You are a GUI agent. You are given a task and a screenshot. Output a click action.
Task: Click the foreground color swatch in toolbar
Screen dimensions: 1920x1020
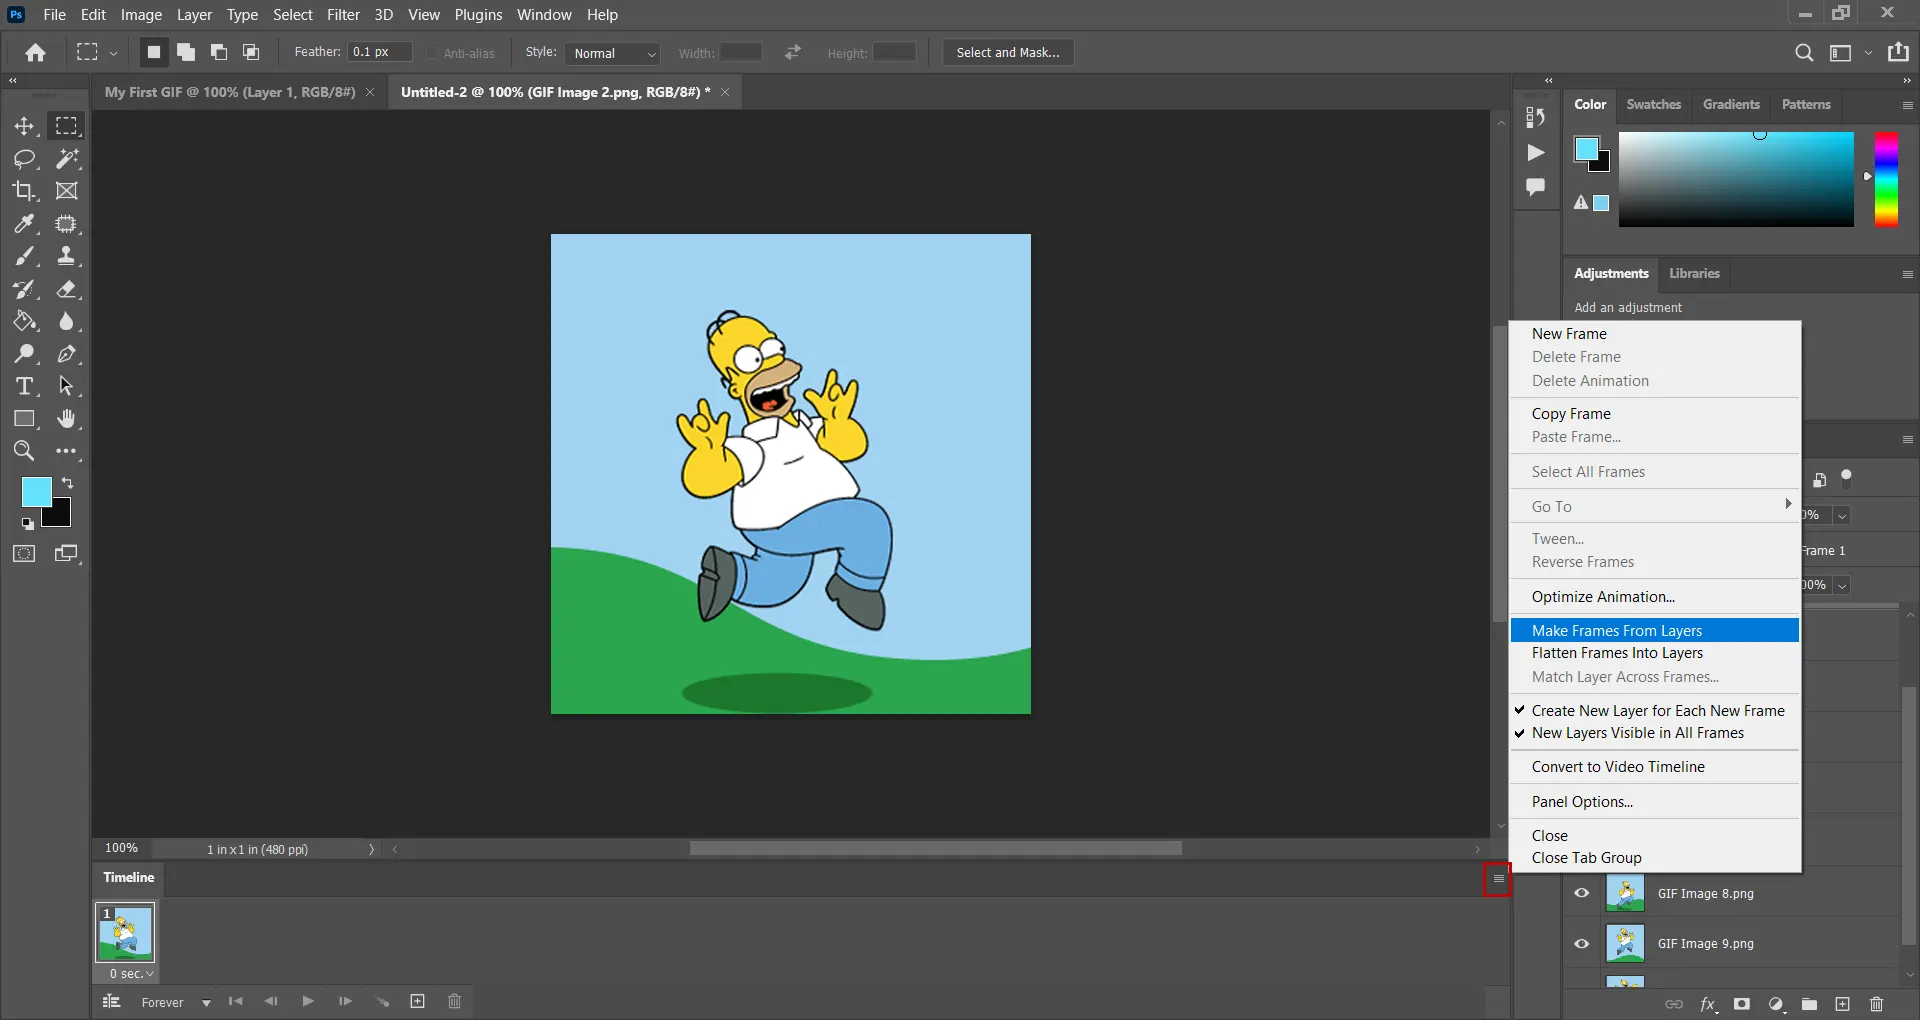pyautogui.click(x=36, y=491)
